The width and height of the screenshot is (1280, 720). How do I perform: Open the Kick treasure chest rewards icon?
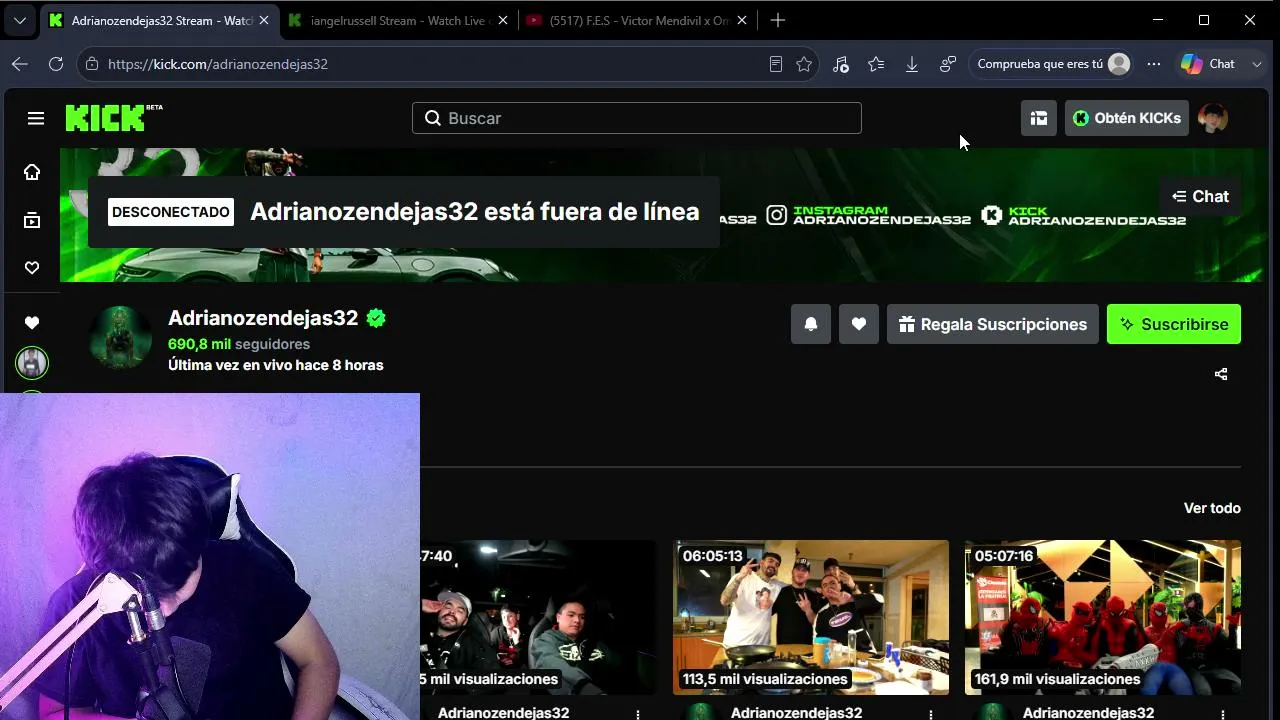tap(1039, 118)
